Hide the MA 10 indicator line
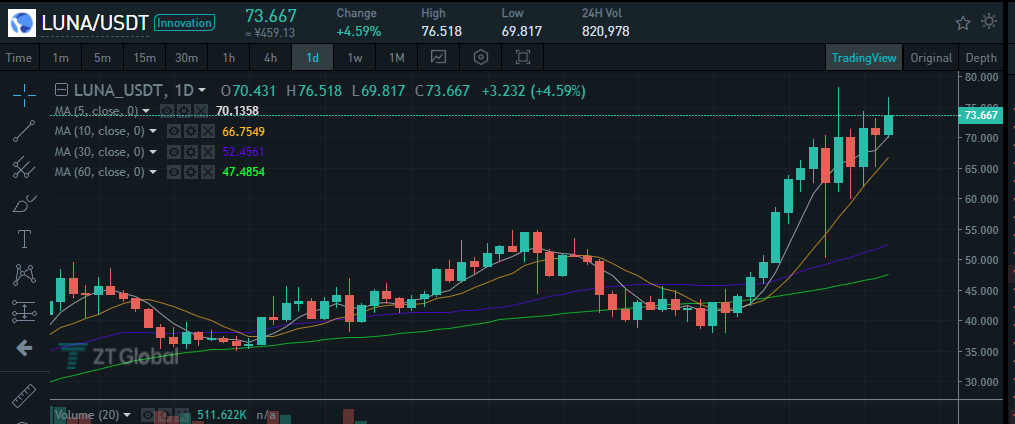This screenshot has width=1015, height=424. click(x=173, y=131)
